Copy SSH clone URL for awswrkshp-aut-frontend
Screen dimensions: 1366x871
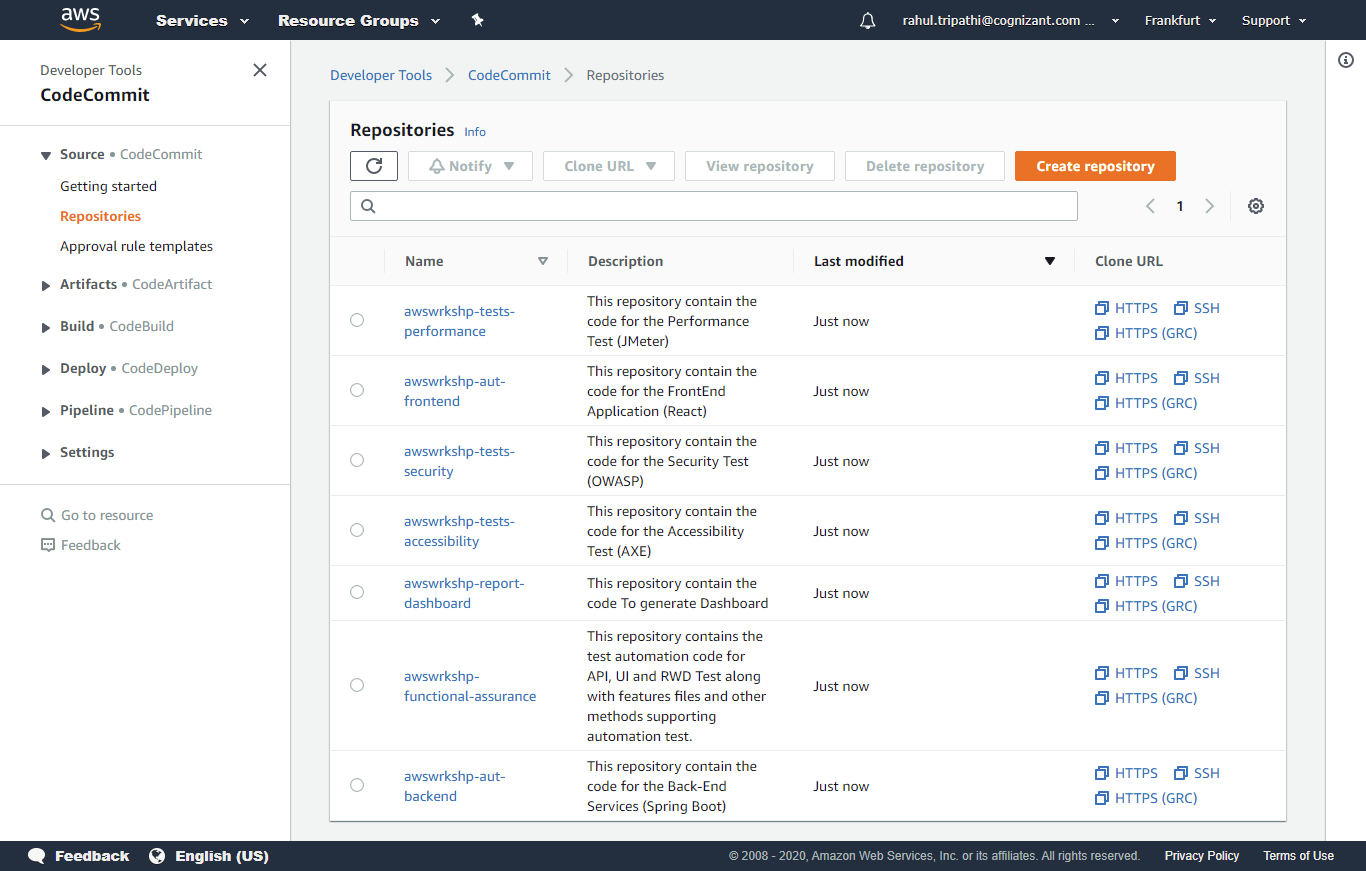[x=1197, y=378]
